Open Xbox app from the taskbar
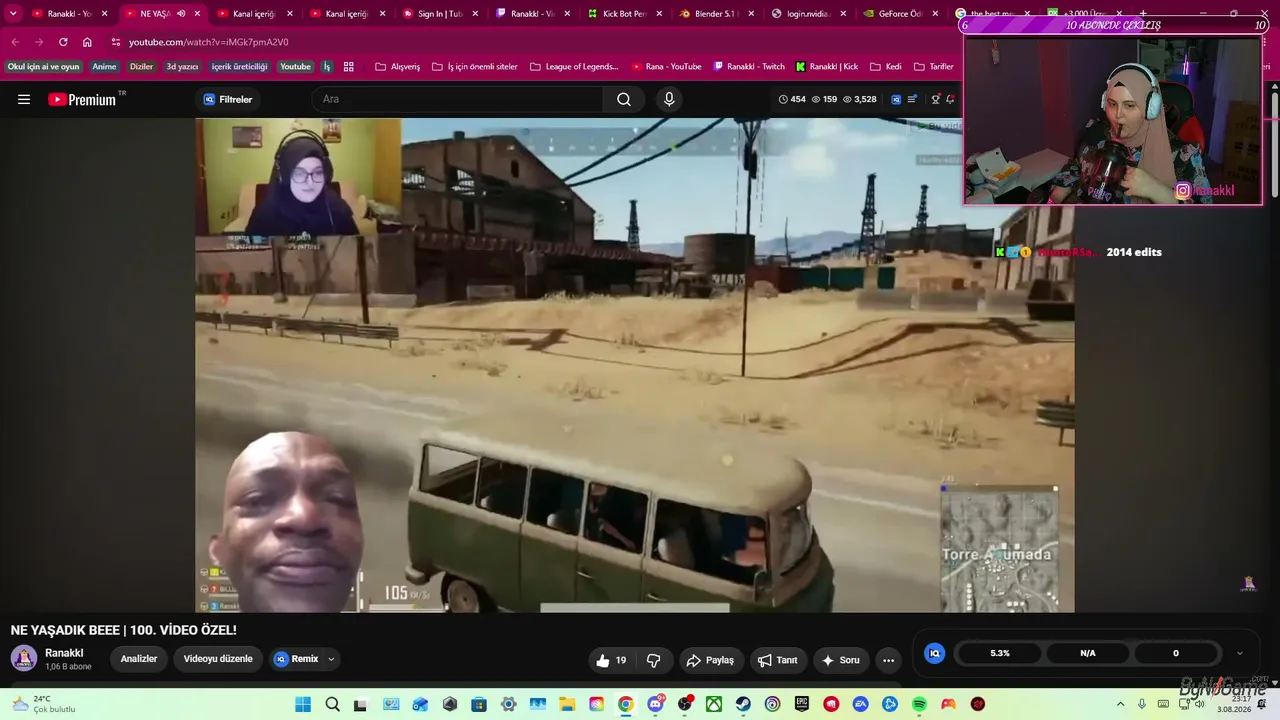 coord(714,704)
